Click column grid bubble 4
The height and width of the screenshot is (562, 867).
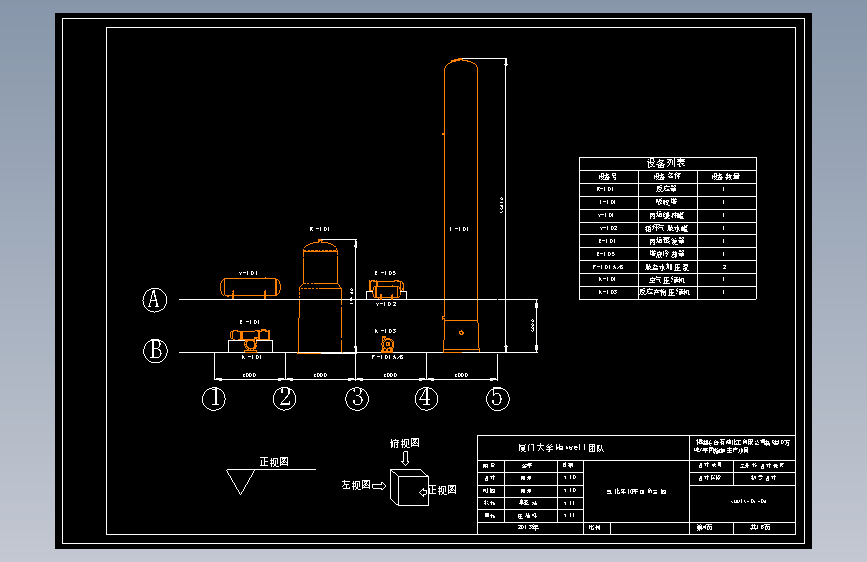coord(426,398)
